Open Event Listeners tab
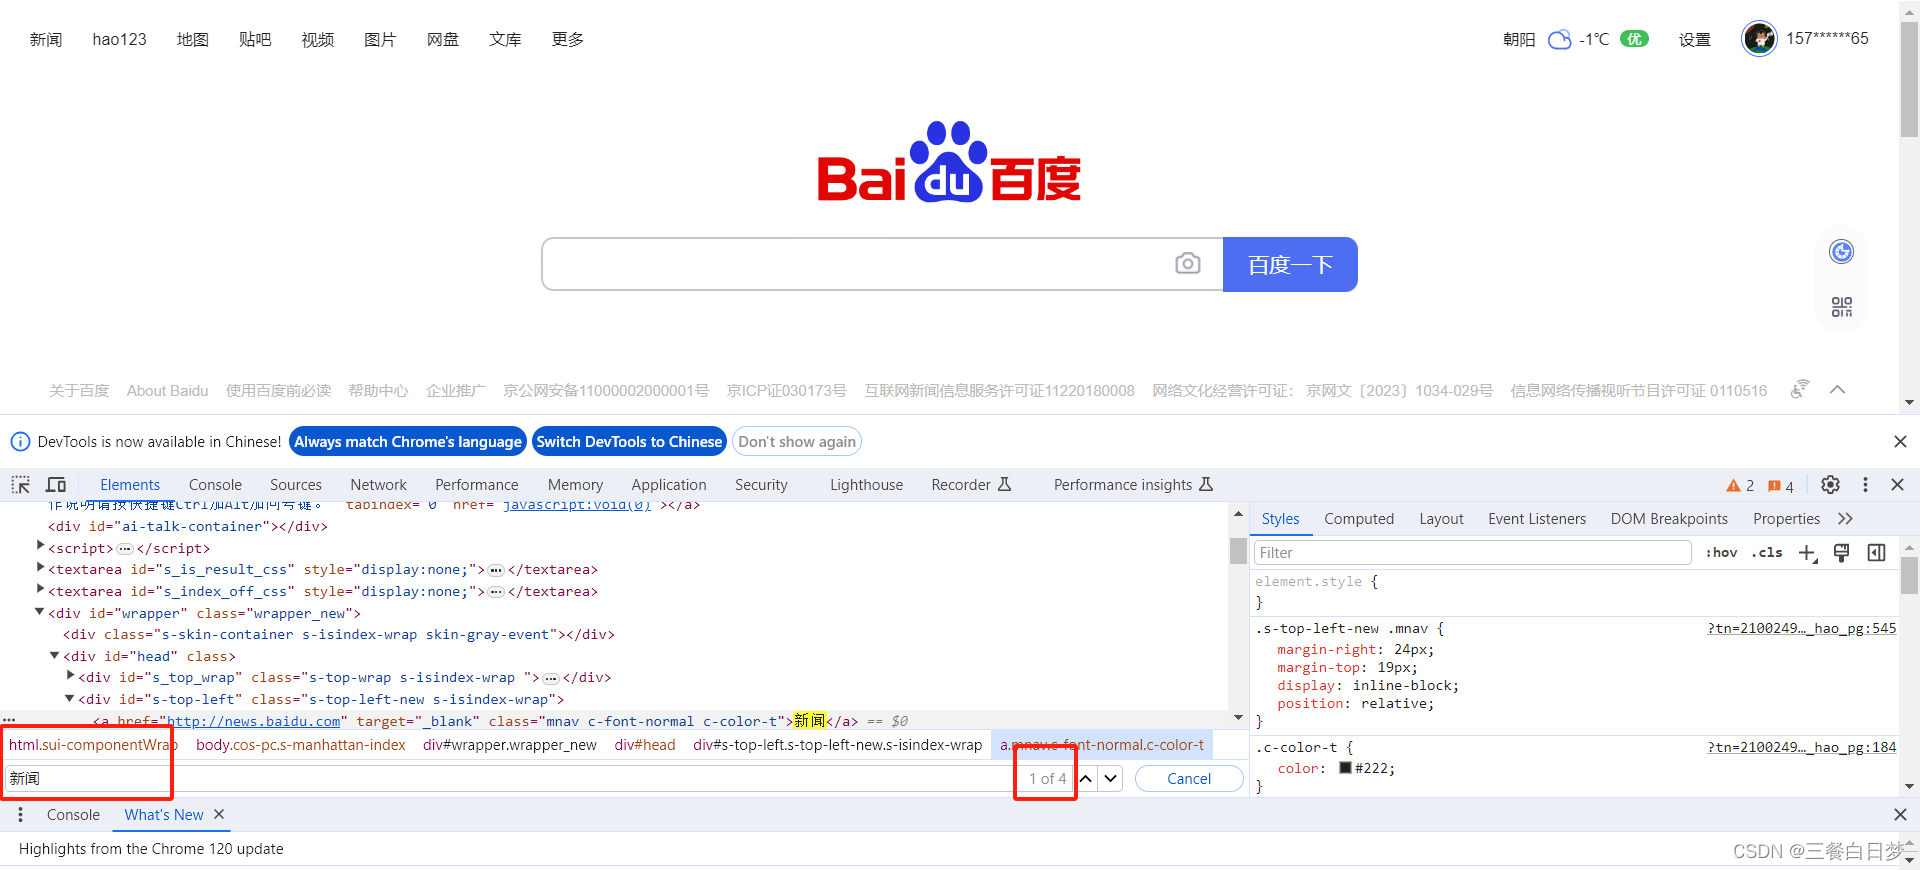Viewport: 1920px width, 870px height. click(1537, 519)
